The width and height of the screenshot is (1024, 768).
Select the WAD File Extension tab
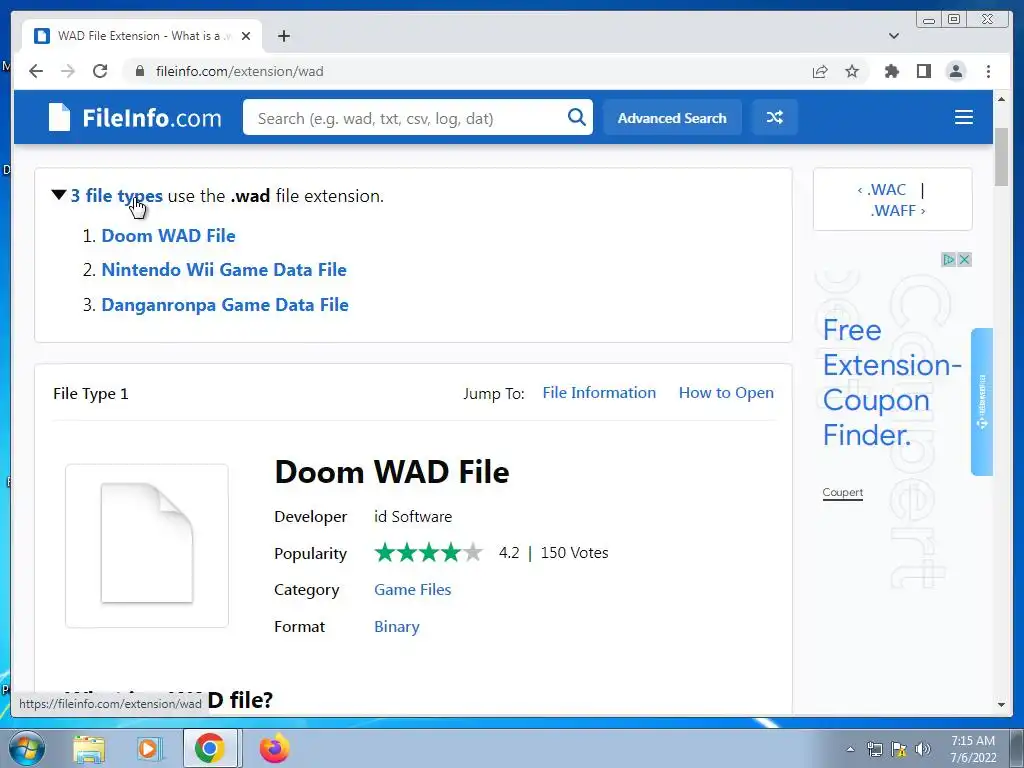(142, 36)
